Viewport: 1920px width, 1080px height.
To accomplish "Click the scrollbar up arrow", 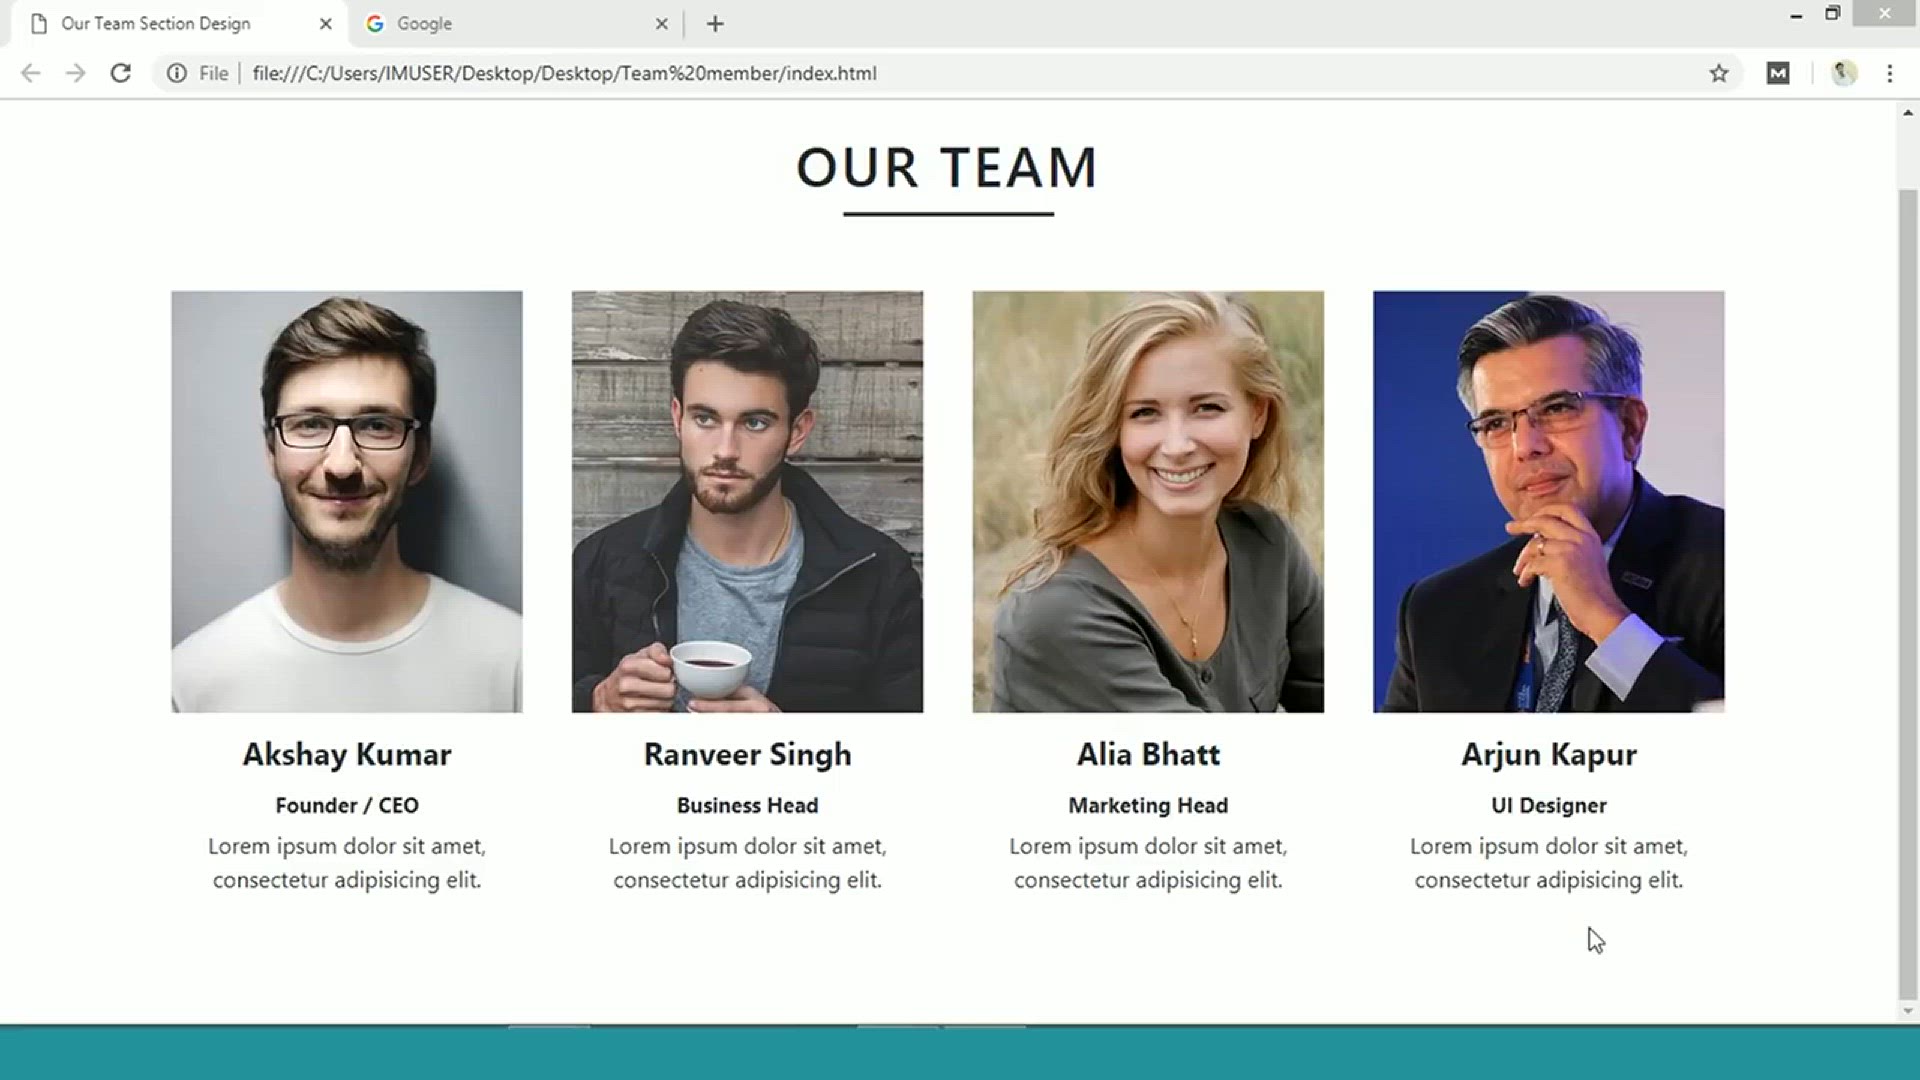I will tap(1908, 113).
